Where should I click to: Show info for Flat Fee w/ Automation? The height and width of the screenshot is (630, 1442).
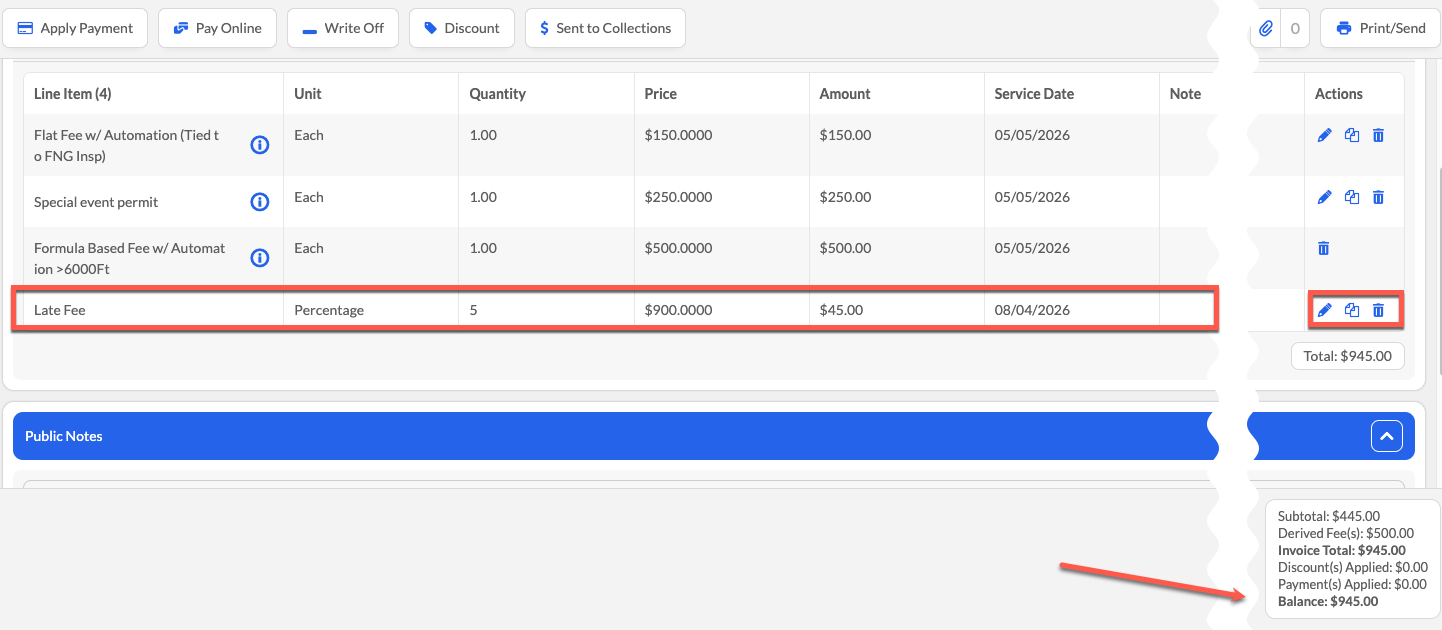(260, 145)
